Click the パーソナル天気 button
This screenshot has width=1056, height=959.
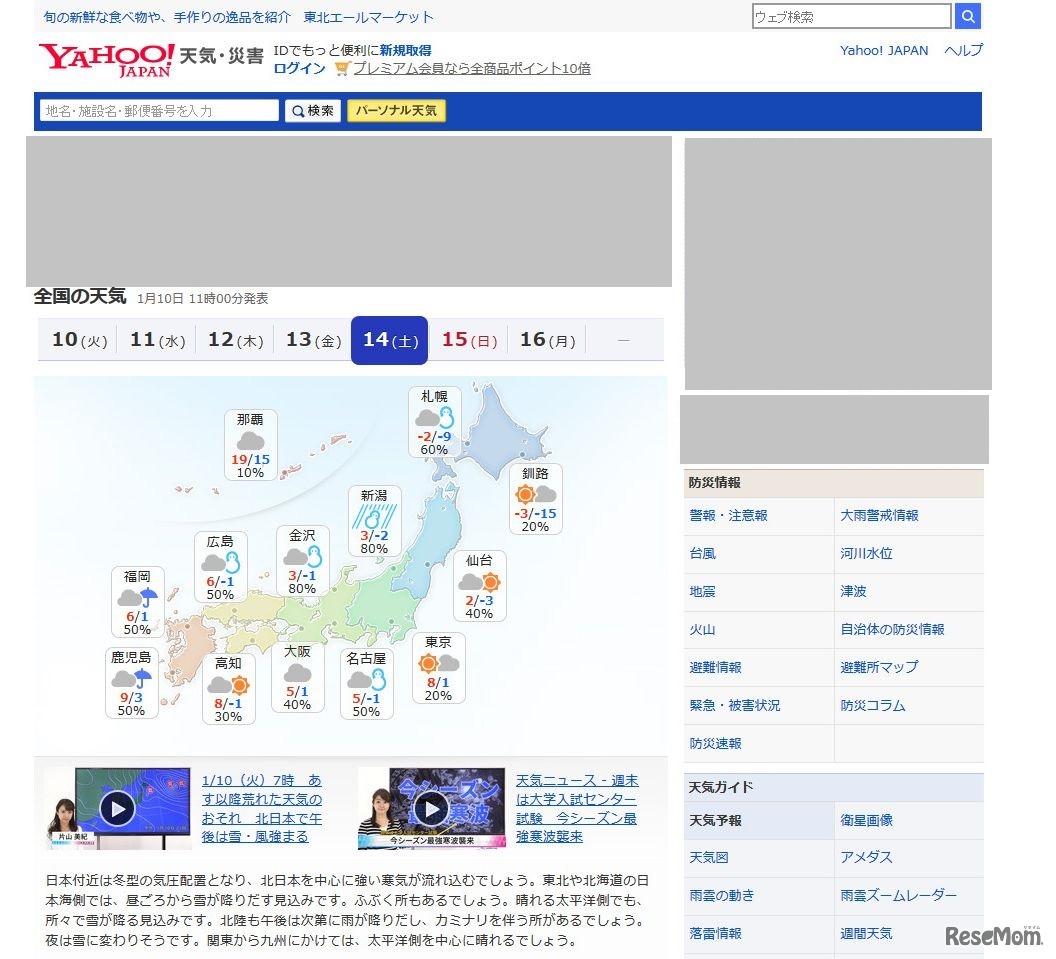397,111
